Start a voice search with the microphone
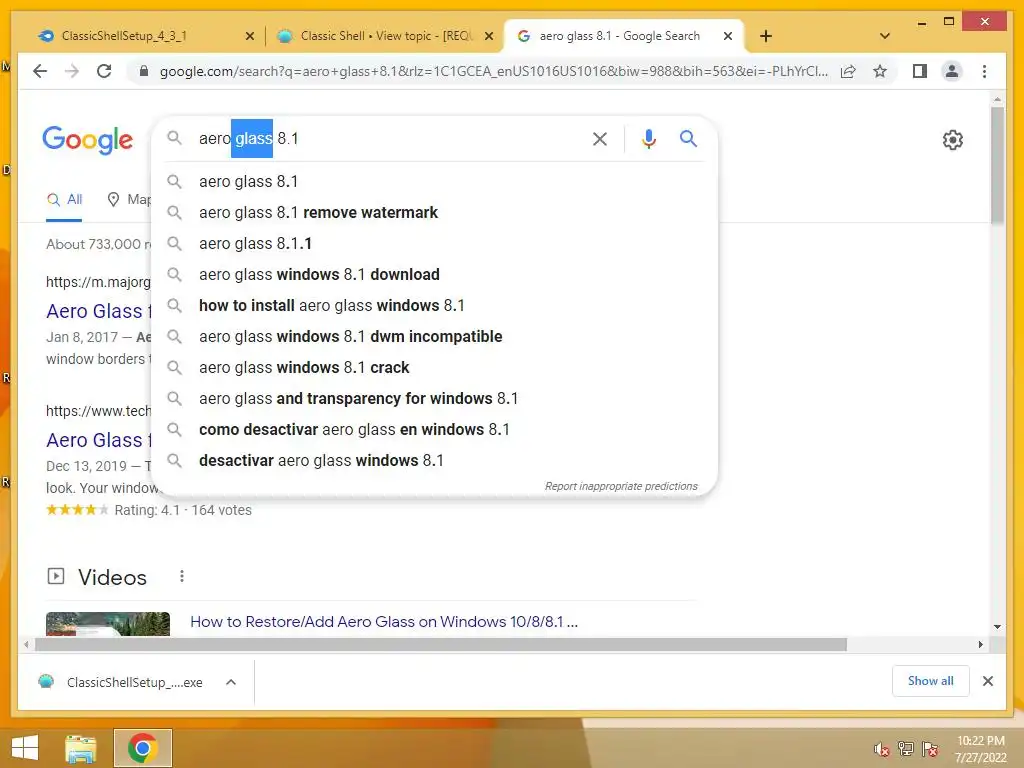 pos(648,138)
